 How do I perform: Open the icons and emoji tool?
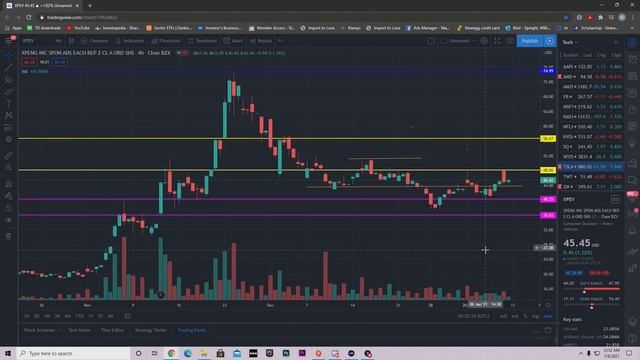(x=9, y=140)
